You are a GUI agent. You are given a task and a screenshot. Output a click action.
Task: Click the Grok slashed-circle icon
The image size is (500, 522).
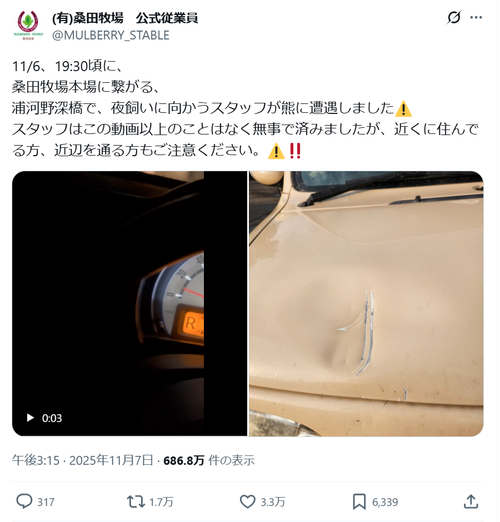pos(454,17)
